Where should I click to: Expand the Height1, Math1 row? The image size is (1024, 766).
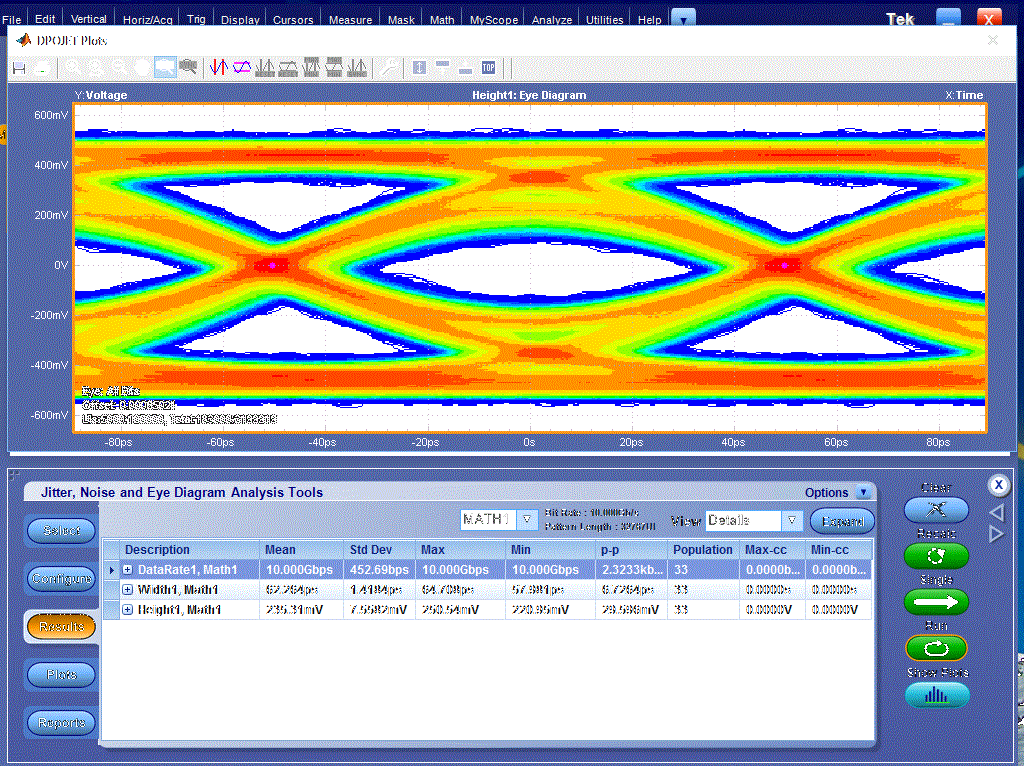128,610
